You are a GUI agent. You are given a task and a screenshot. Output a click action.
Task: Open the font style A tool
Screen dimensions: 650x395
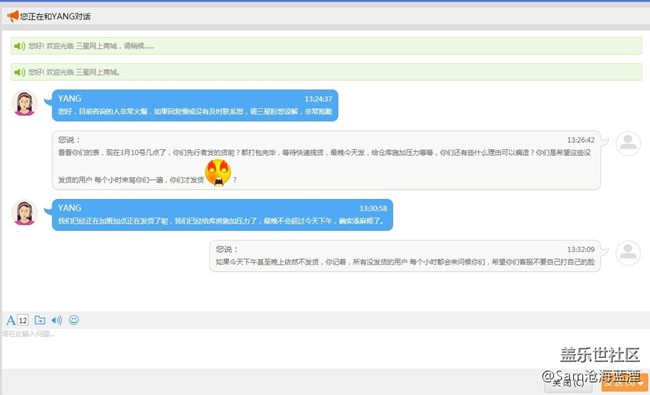(x=10, y=320)
